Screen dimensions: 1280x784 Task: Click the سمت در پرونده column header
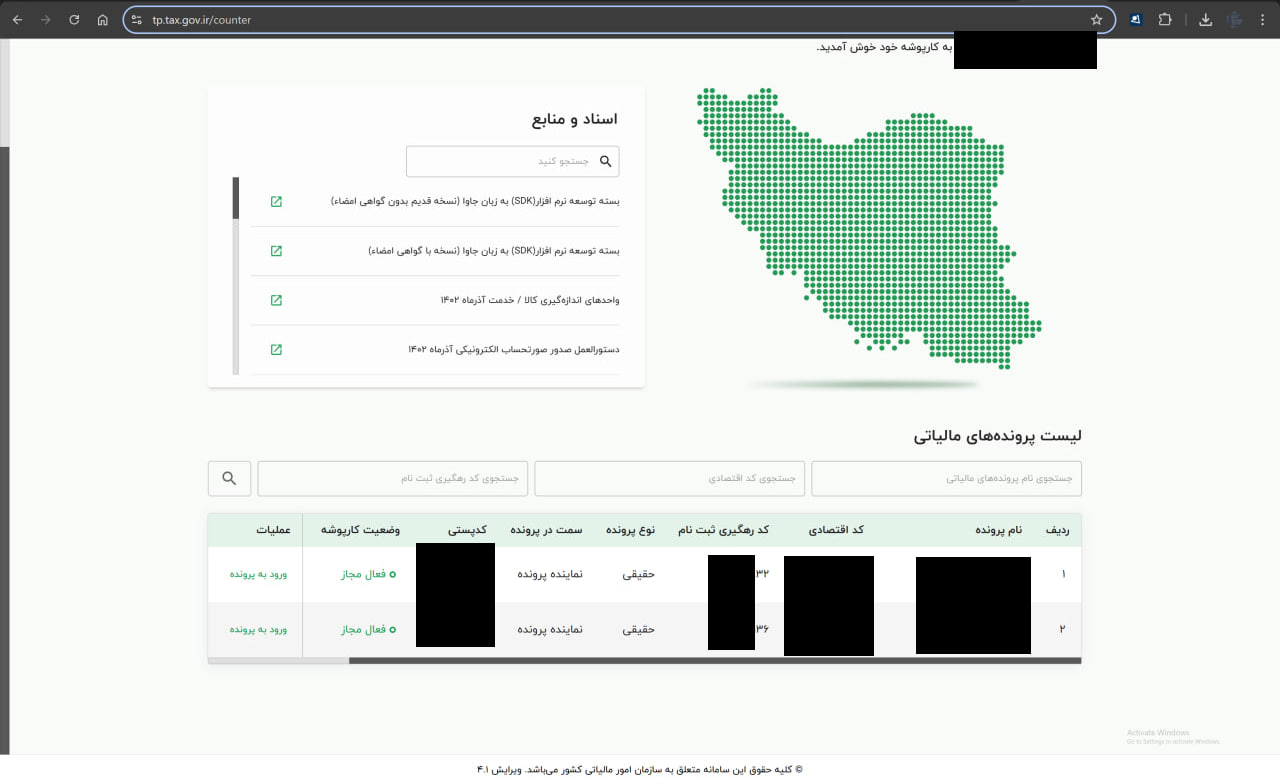pyautogui.click(x=546, y=530)
